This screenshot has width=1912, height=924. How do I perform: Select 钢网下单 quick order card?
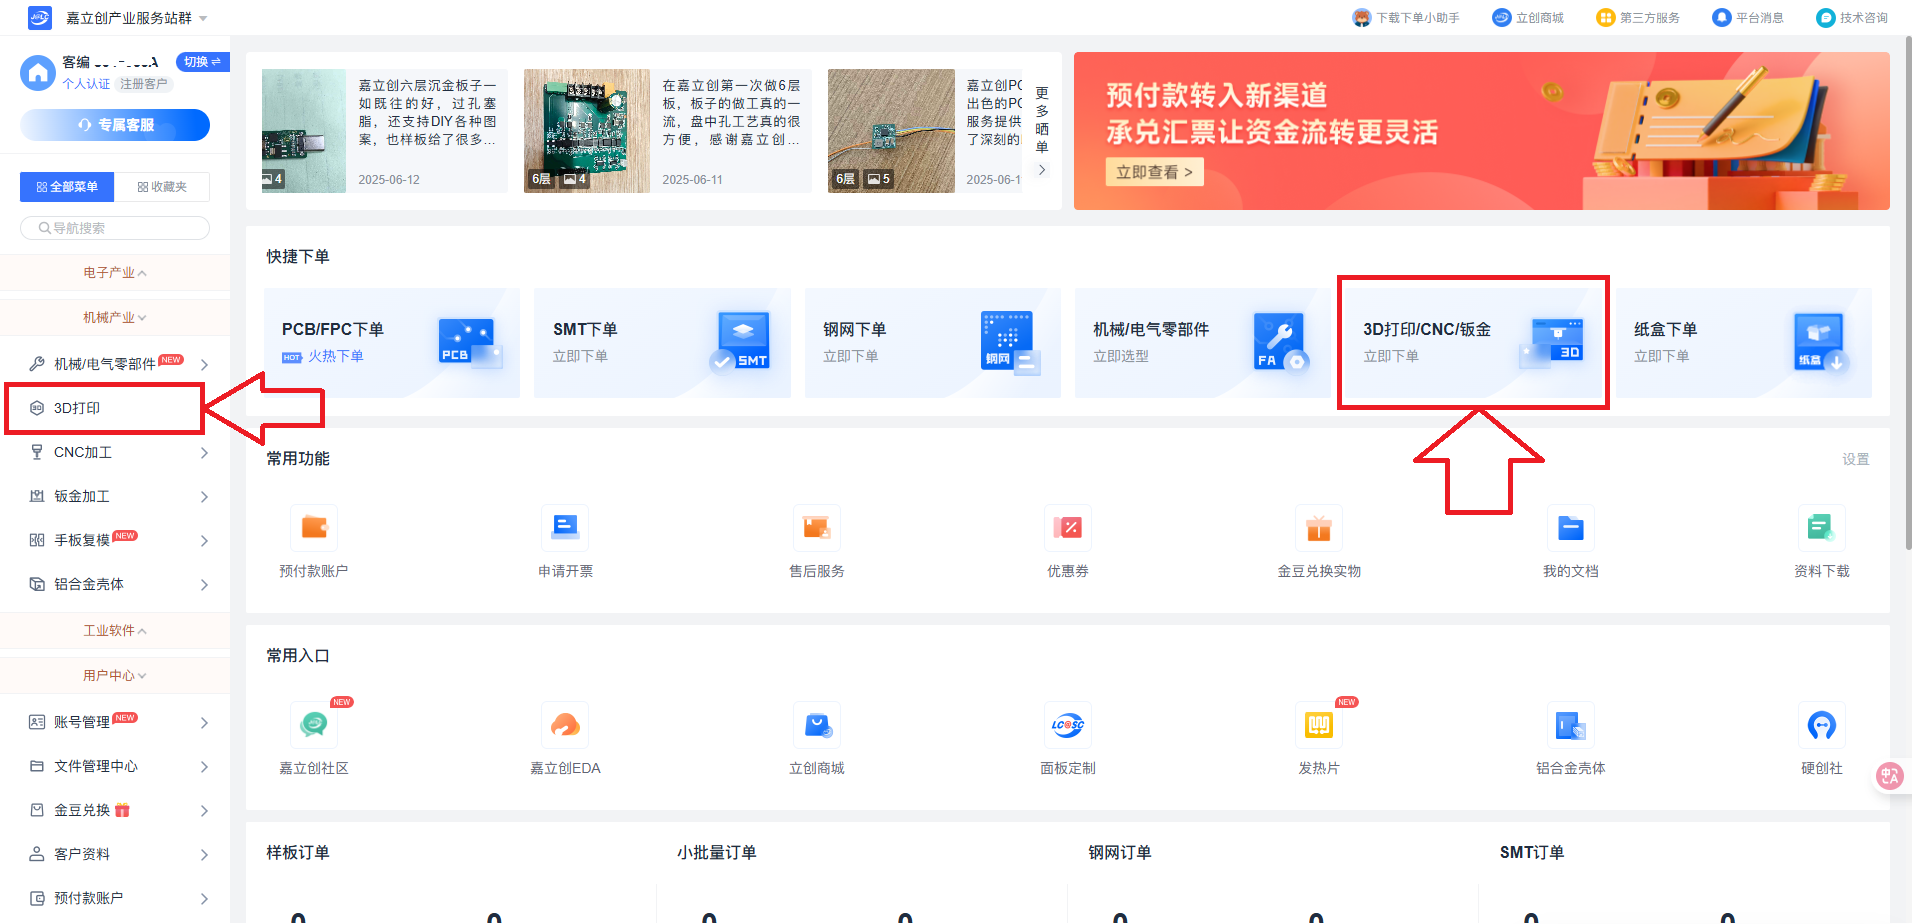click(x=933, y=343)
